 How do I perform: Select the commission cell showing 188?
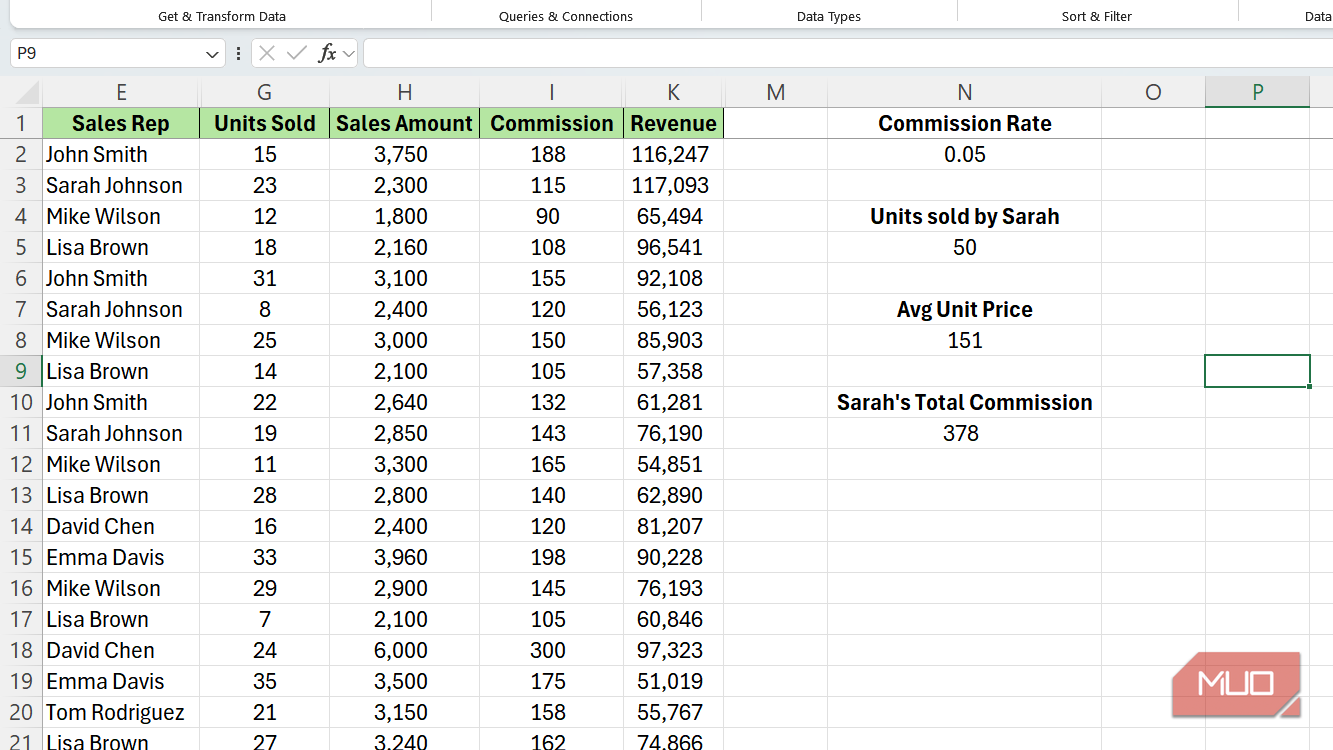click(x=551, y=155)
